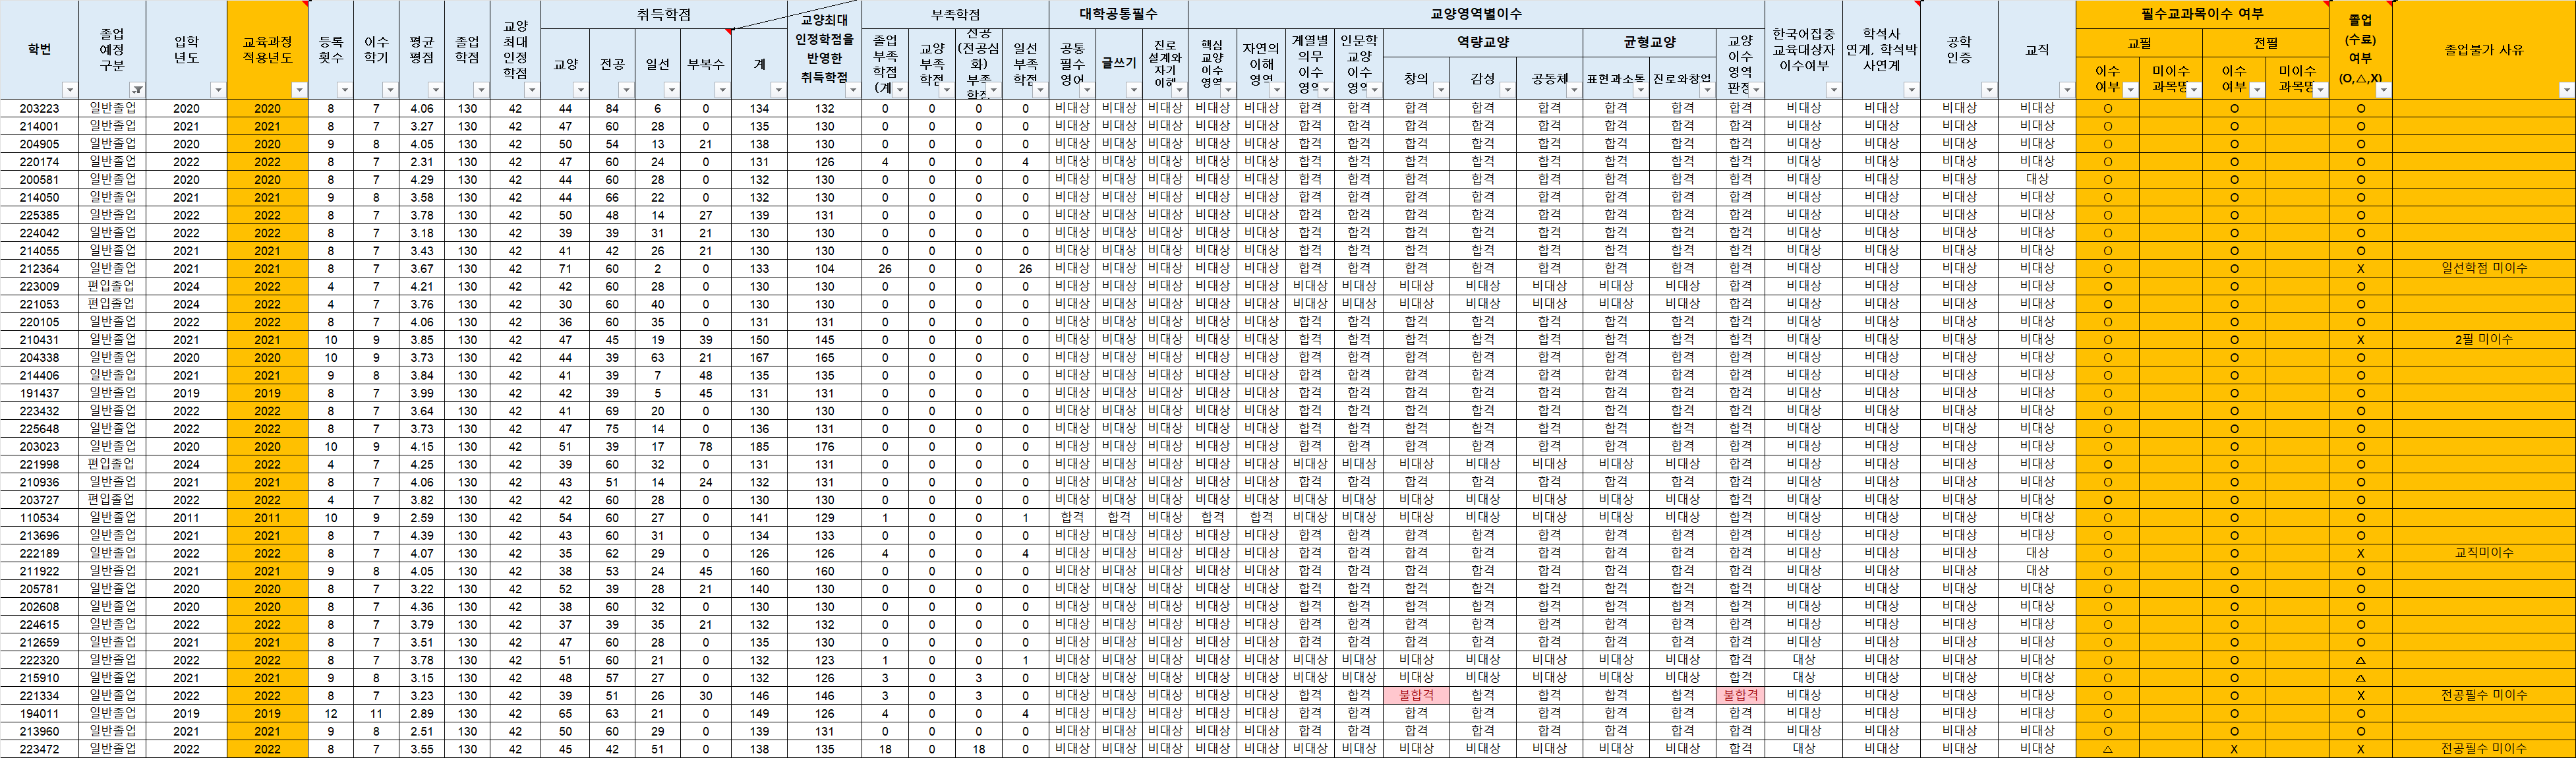
Task: Click the 2필 미이수 cell
Action: (x=2483, y=340)
